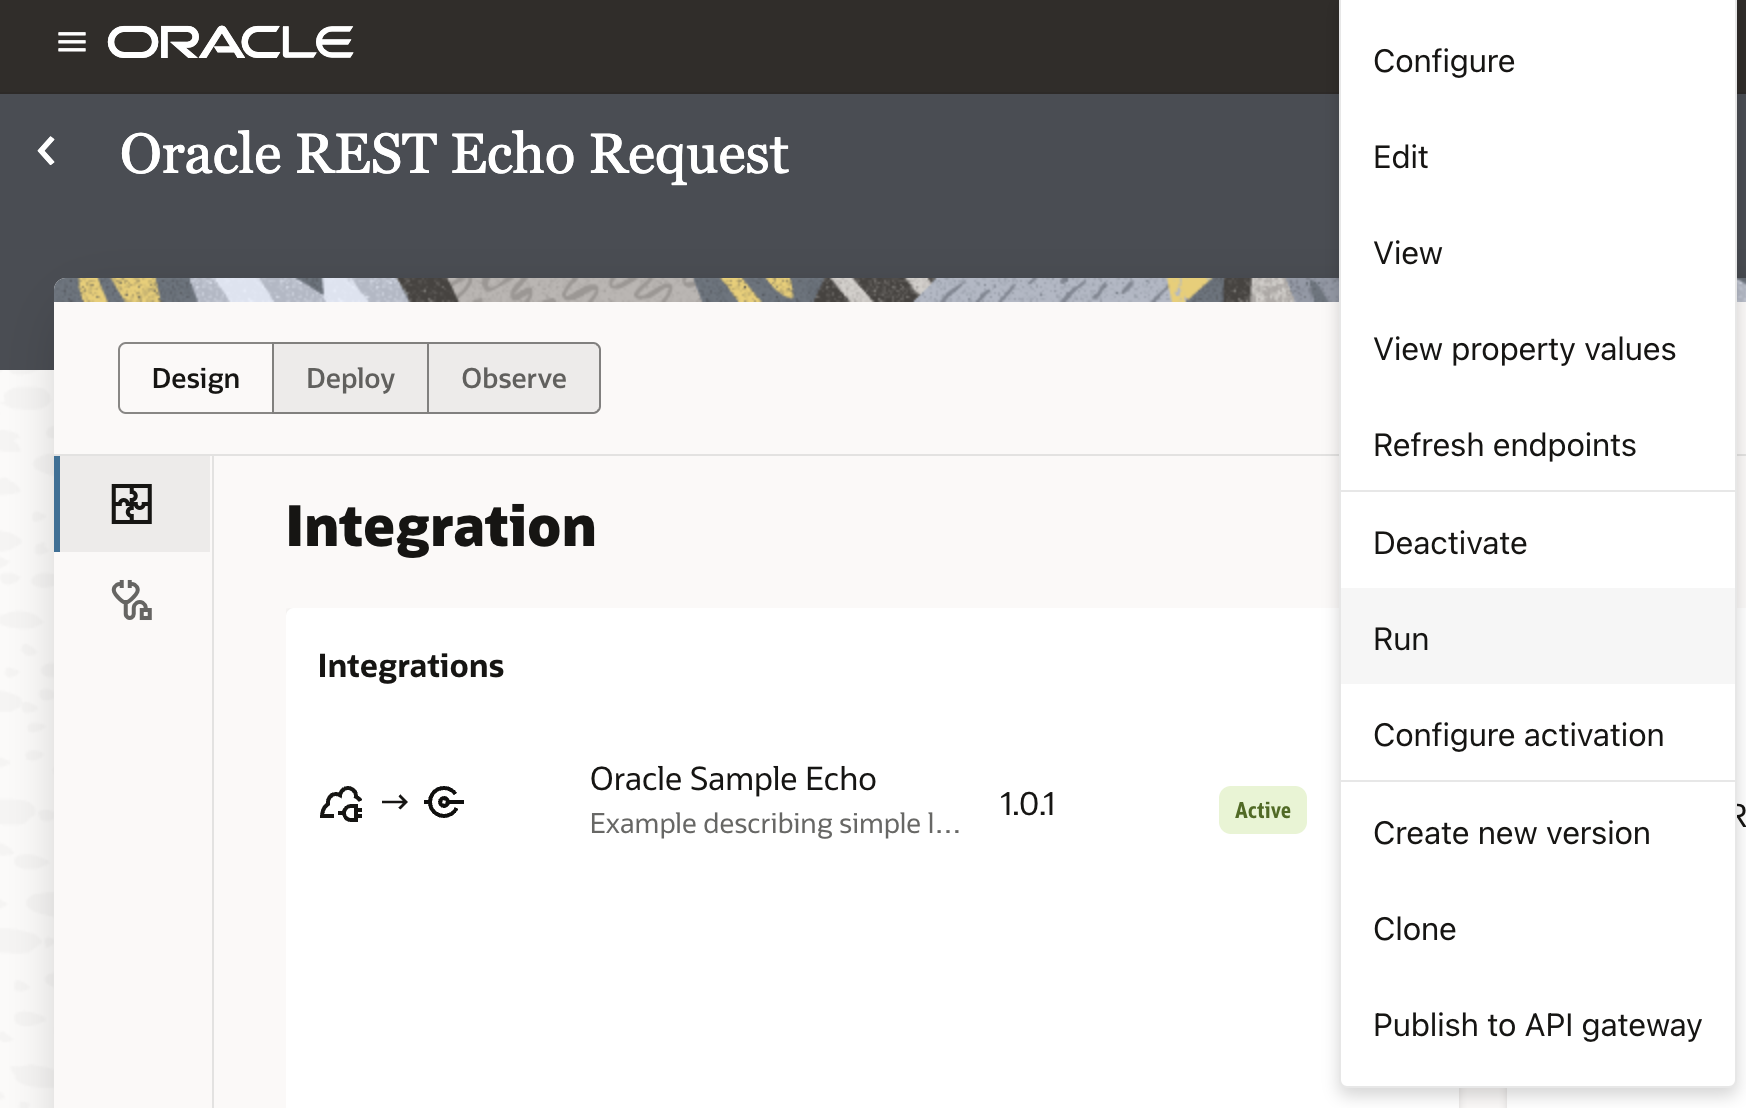Deactivate the integration via the menu
Screen dimensions: 1746x1108
tap(1449, 543)
